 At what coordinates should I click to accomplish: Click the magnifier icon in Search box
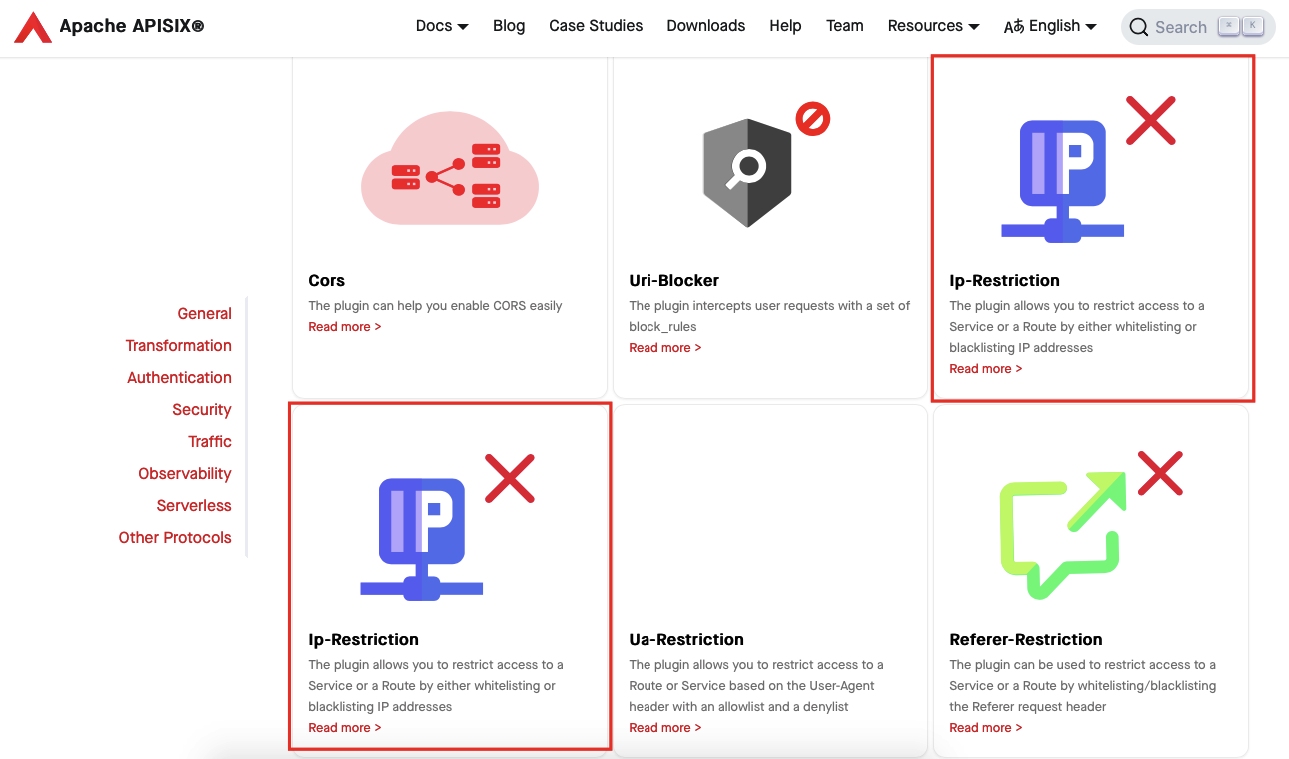point(1139,27)
